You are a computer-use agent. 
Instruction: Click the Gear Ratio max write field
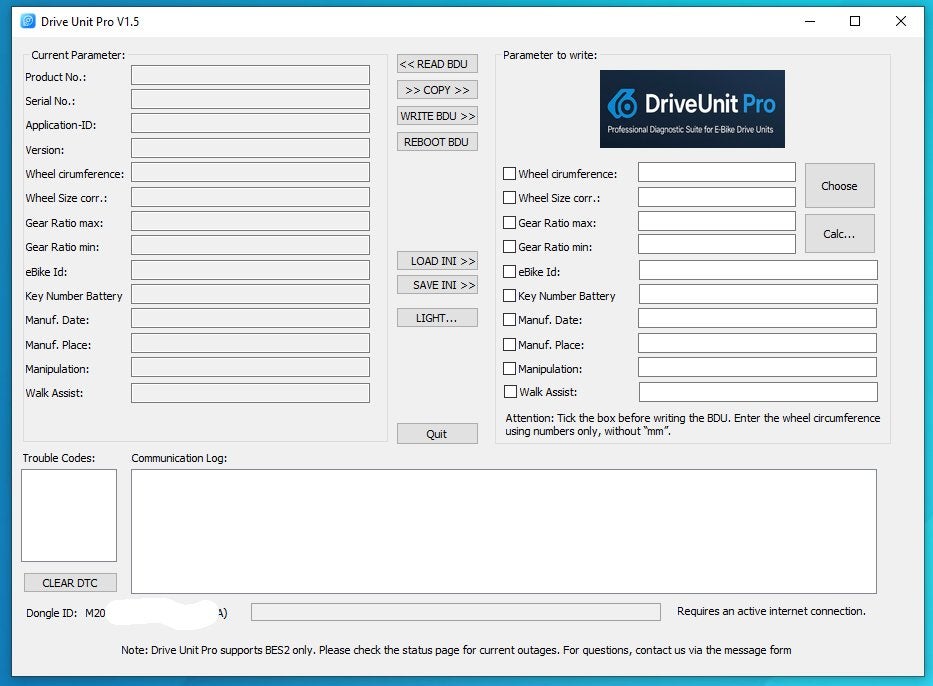pyautogui.click(x=716, y=221)
